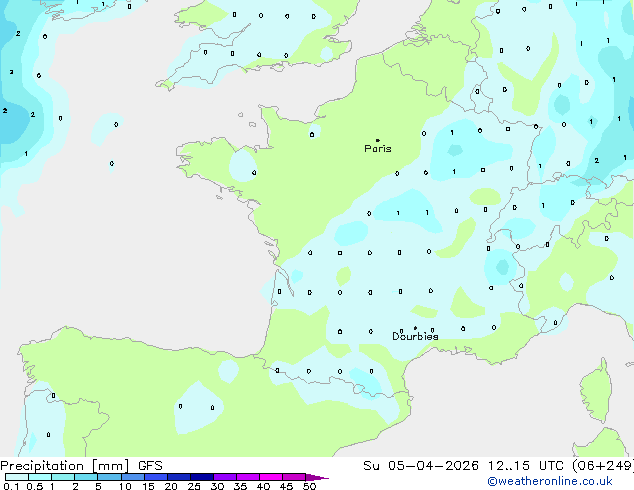Click the legend value '45'
The image size is (634, 490).
(286, 486)
